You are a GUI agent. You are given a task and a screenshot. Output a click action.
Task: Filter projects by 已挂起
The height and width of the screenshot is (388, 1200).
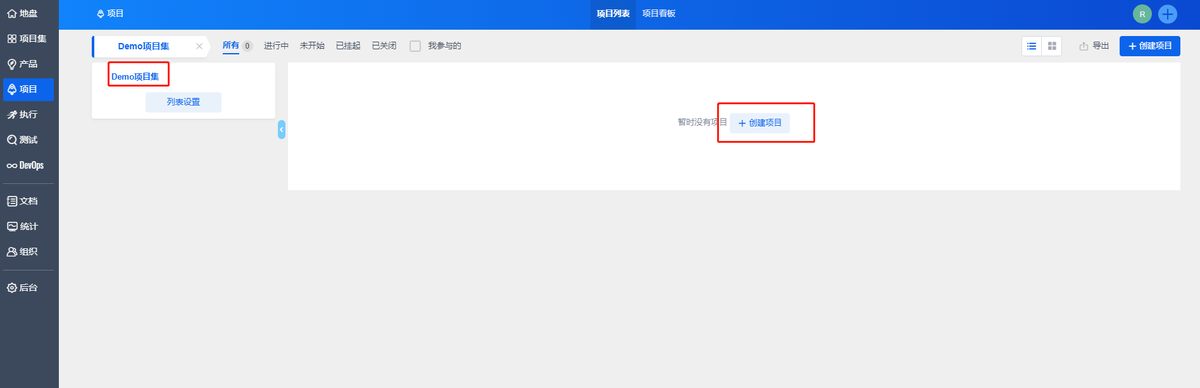(348, 46)
